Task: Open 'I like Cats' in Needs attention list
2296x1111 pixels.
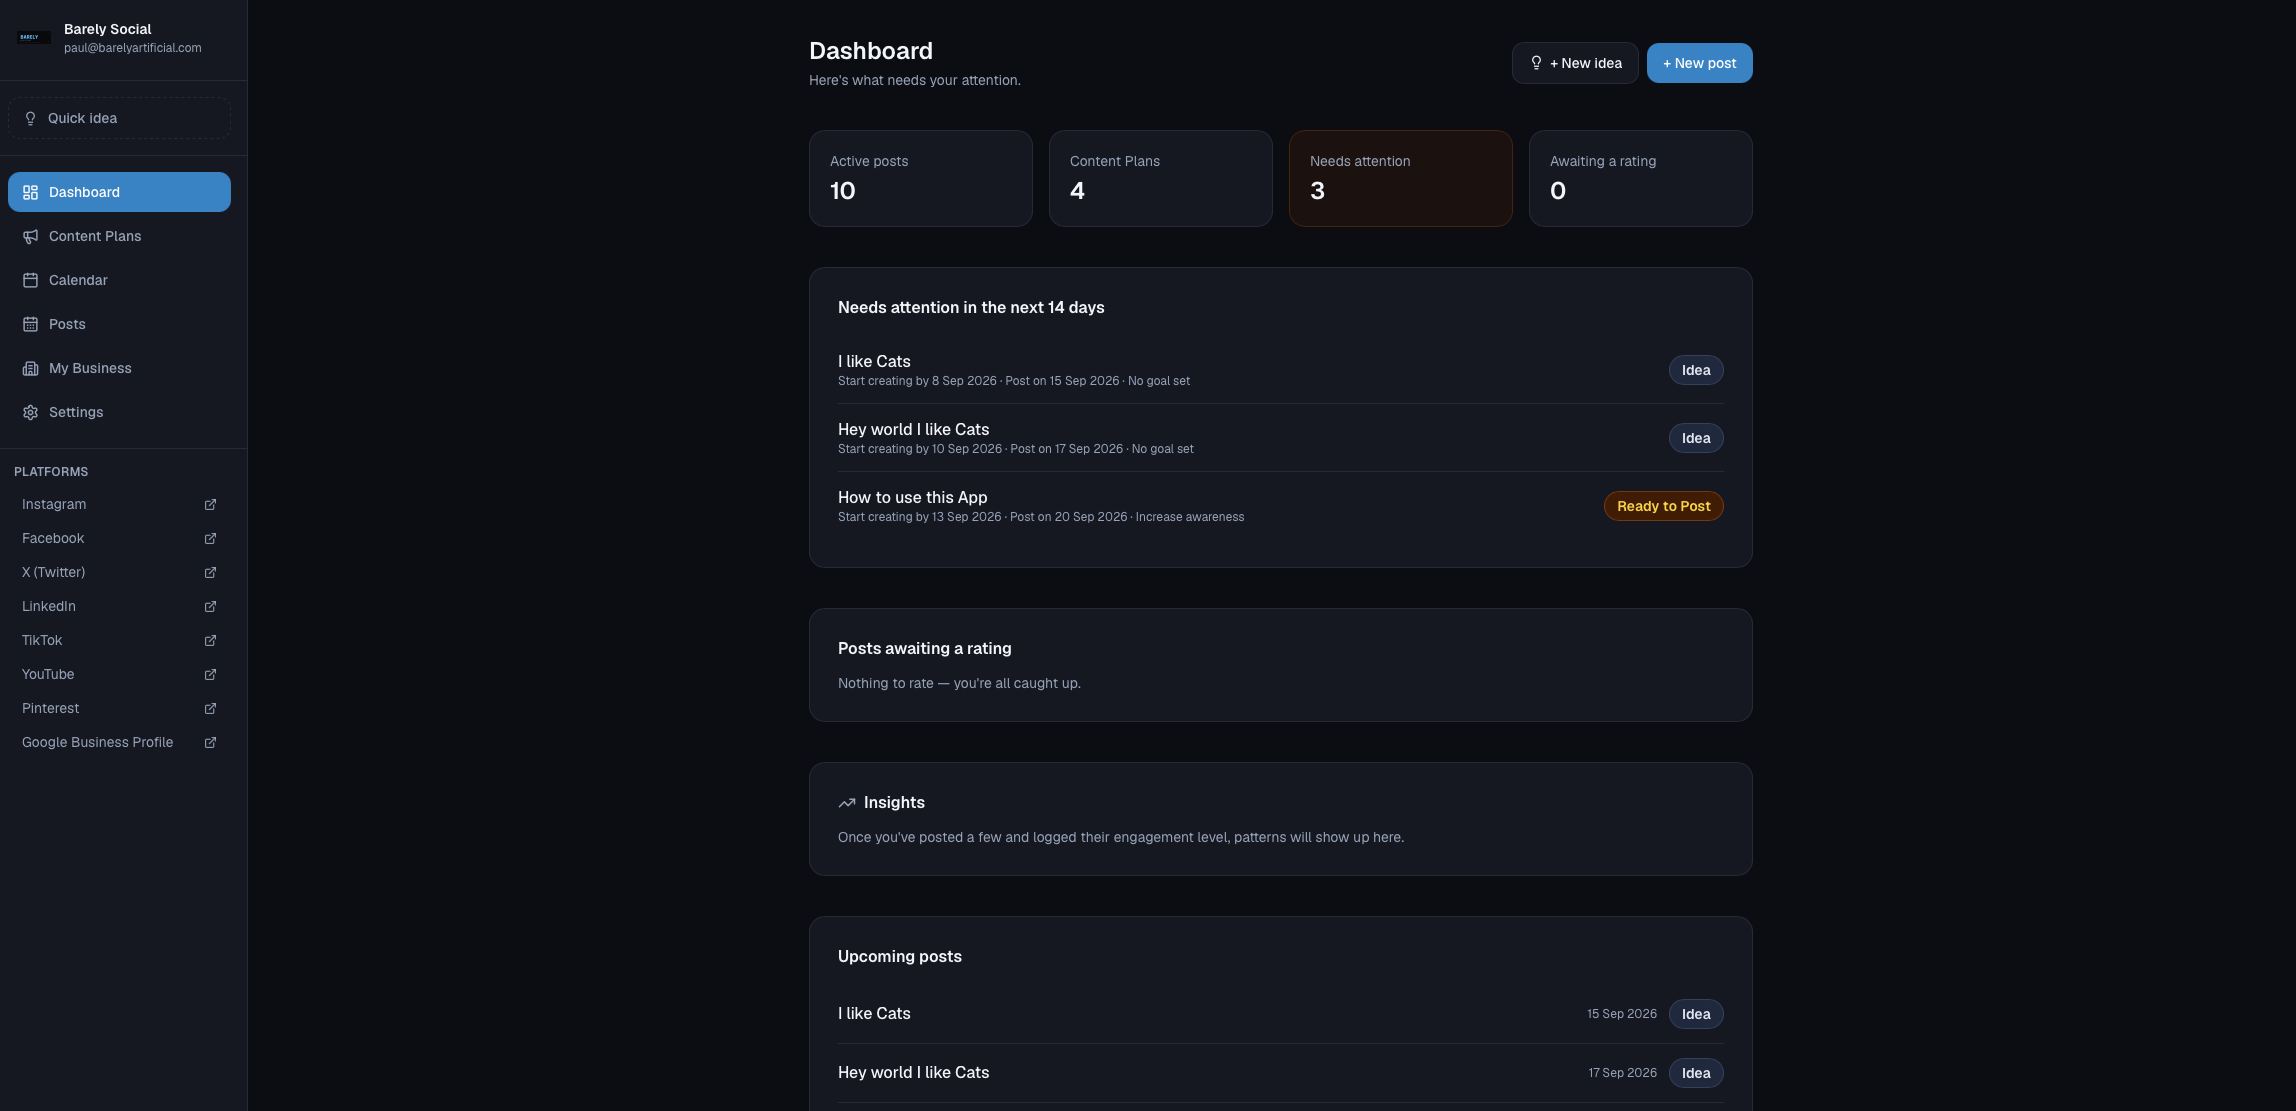Action: (x=1280, y=370)
